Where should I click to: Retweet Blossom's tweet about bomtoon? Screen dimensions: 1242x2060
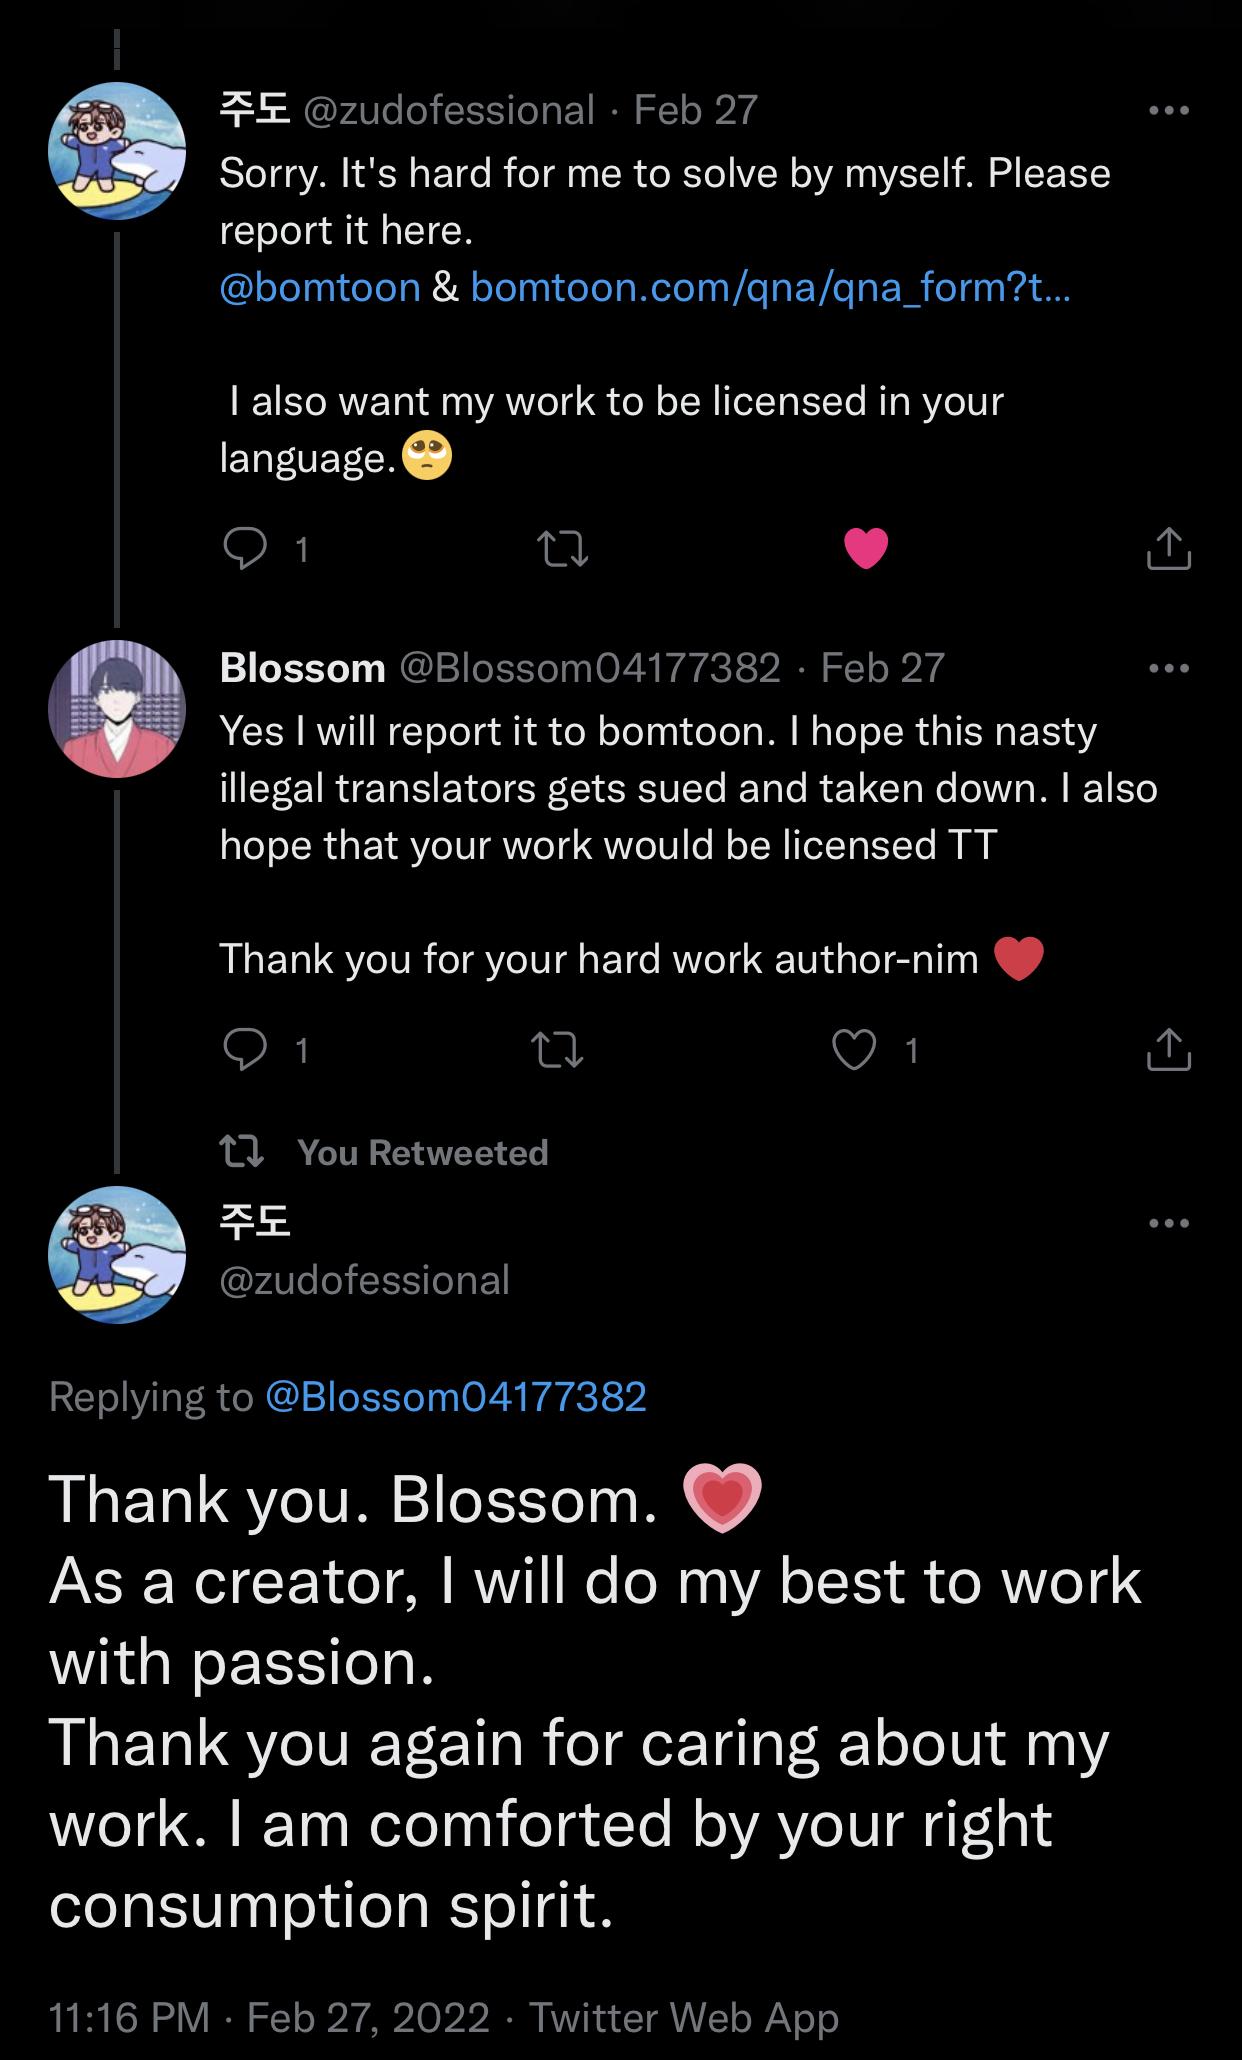[x=558, y=1050]
